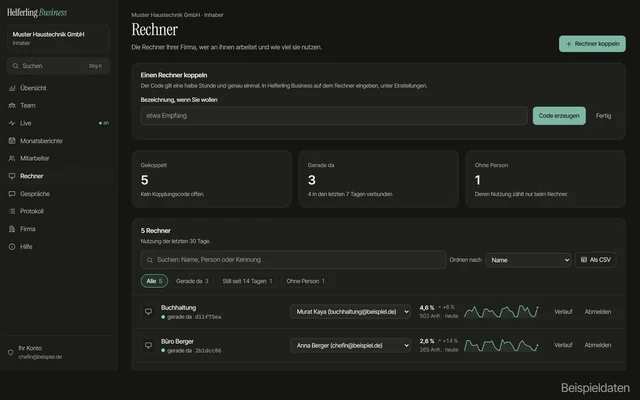
Task: Filter by Gerade da 3
Action: point(192,281)
